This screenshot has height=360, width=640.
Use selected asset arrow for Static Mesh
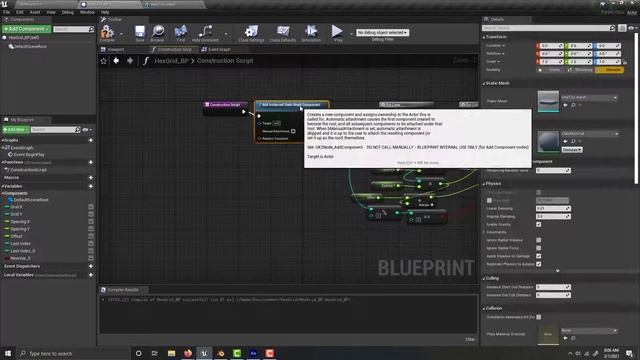[565, 105]
